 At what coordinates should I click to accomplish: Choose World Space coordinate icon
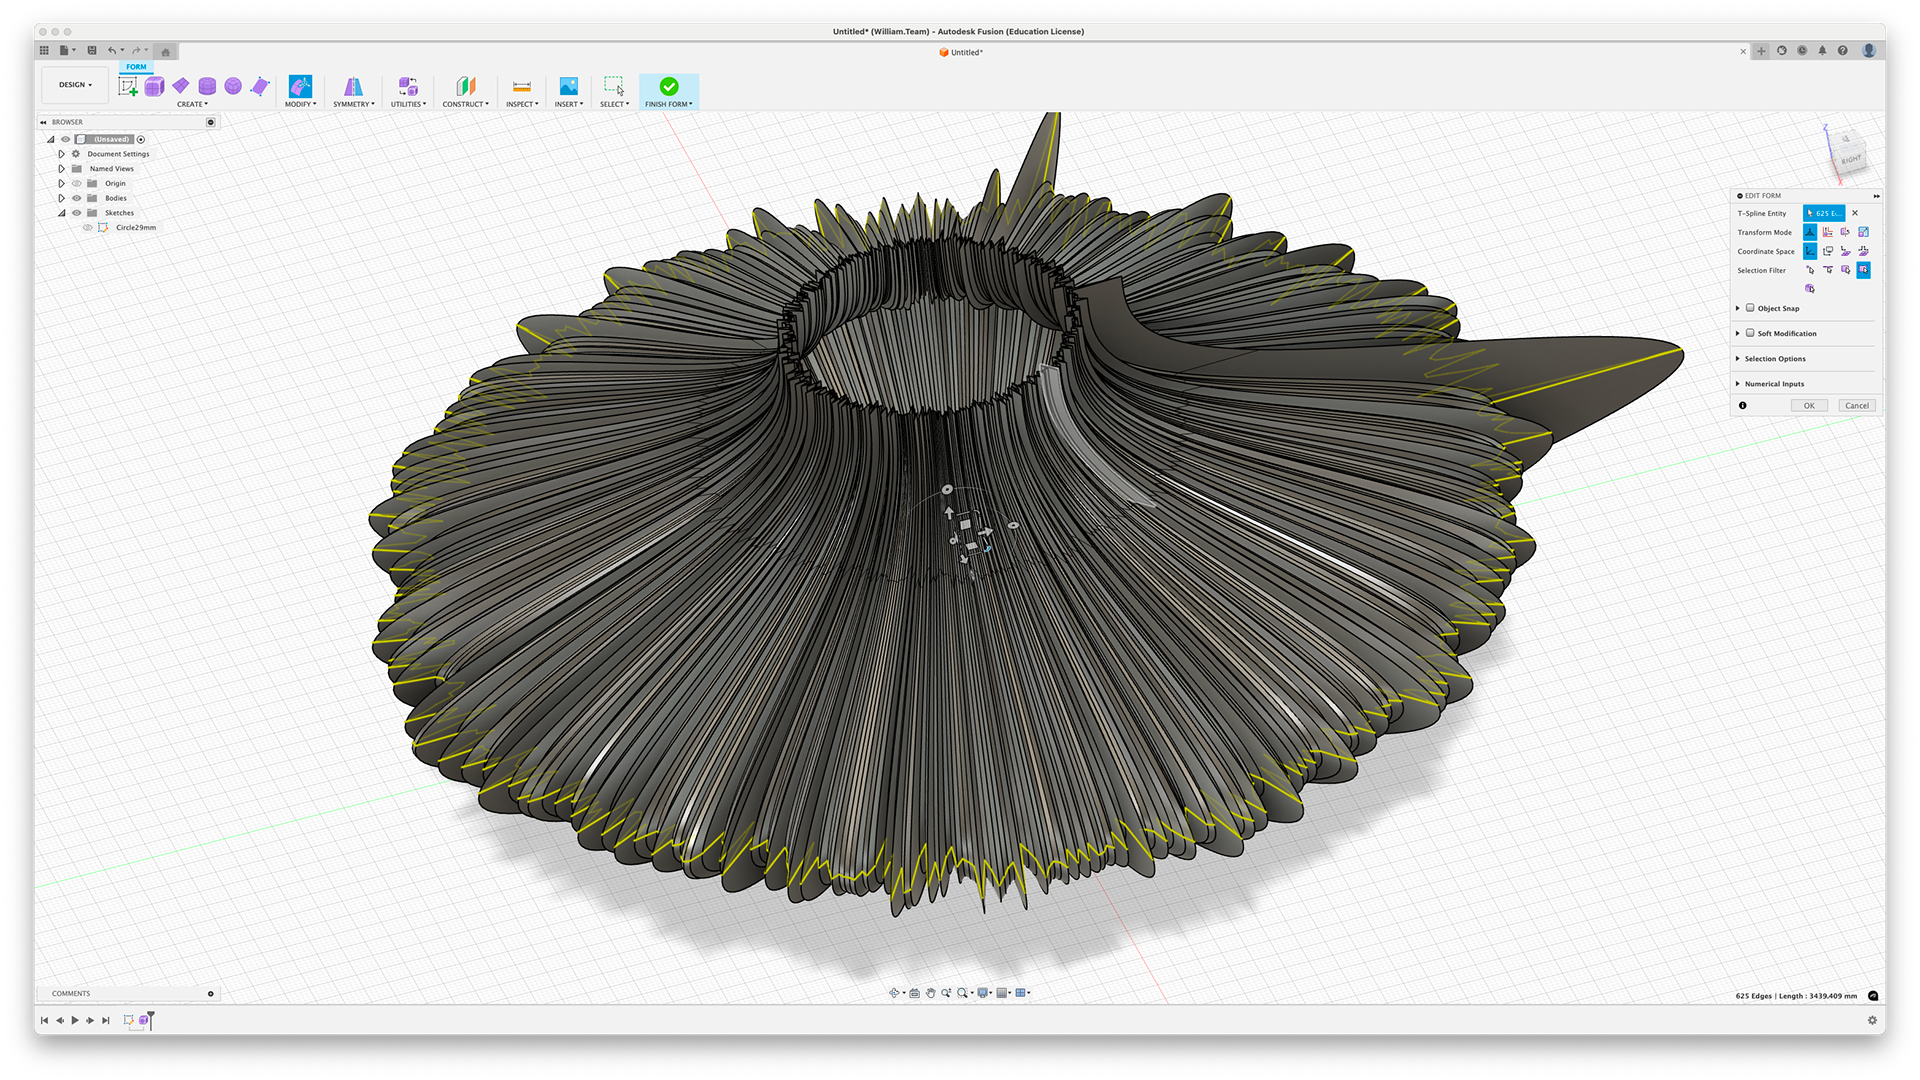click(1810, 251)
